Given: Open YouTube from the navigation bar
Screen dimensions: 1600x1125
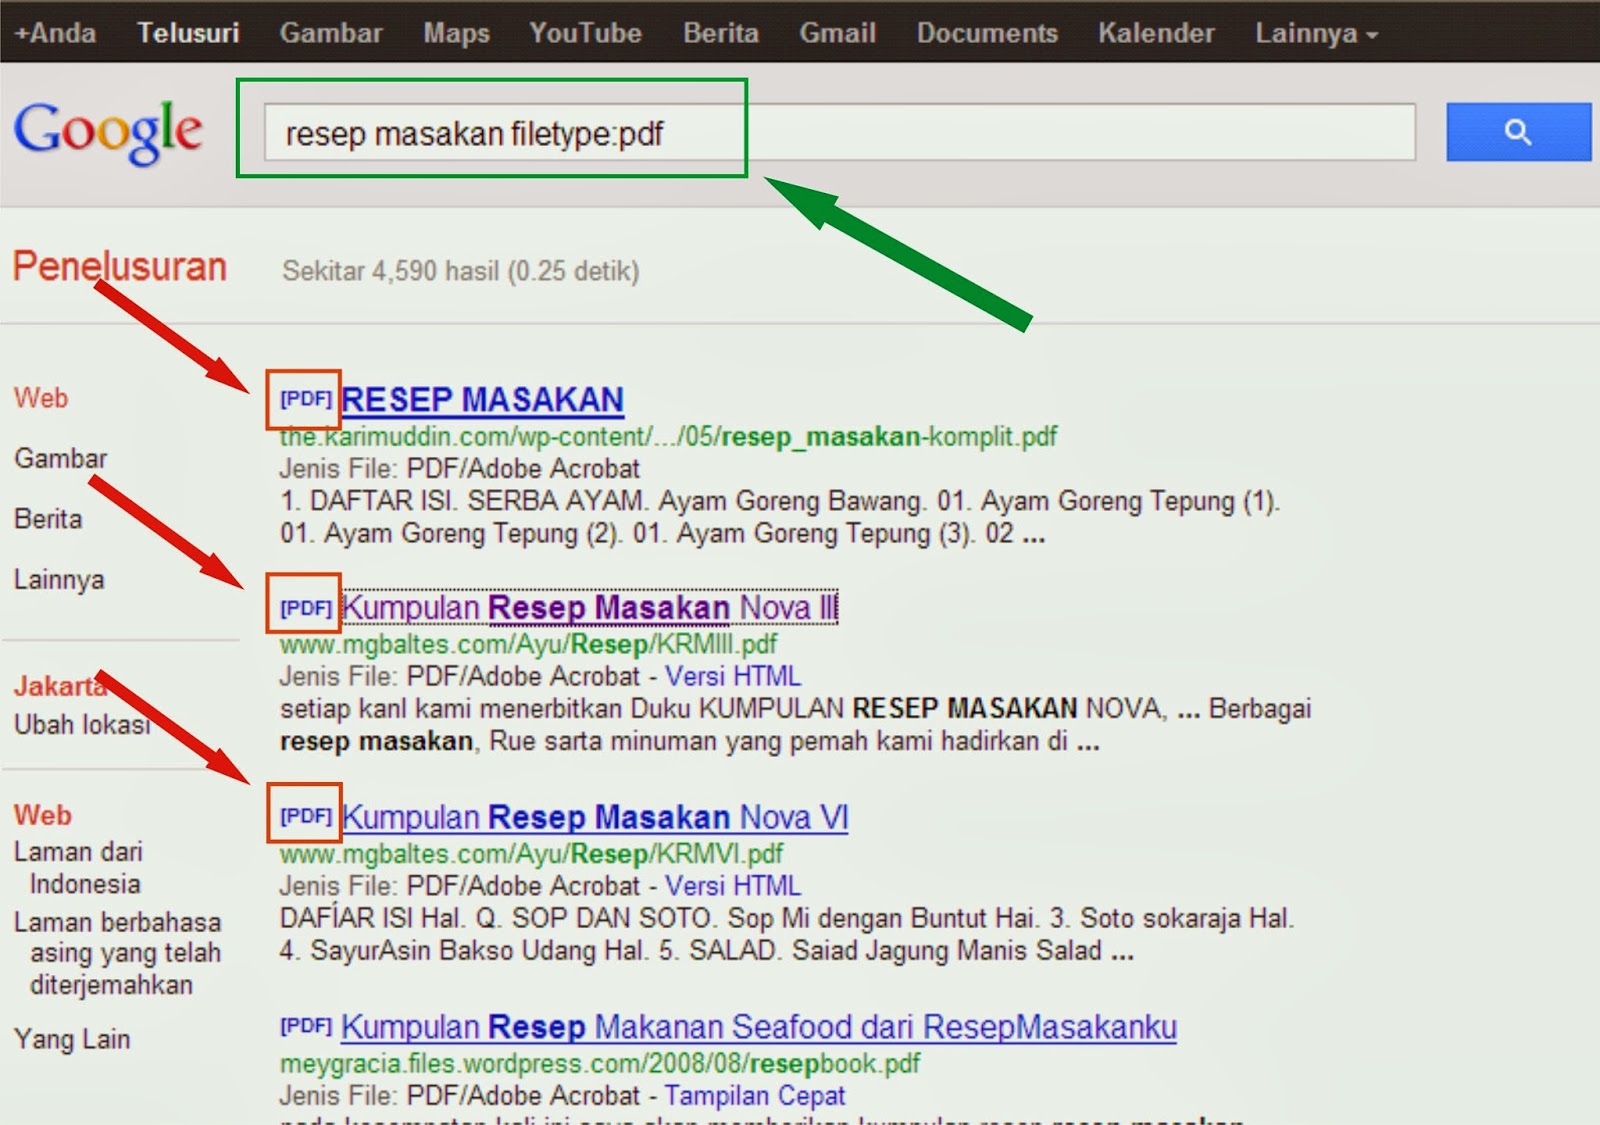Looking at the screenshot, I should (x=585, y=32).
